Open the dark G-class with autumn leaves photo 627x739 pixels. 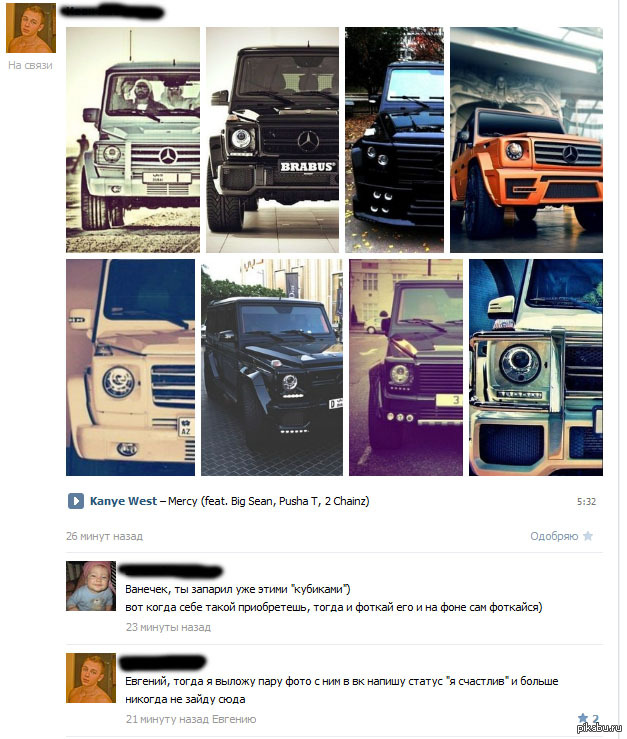[x=394, y=140]
